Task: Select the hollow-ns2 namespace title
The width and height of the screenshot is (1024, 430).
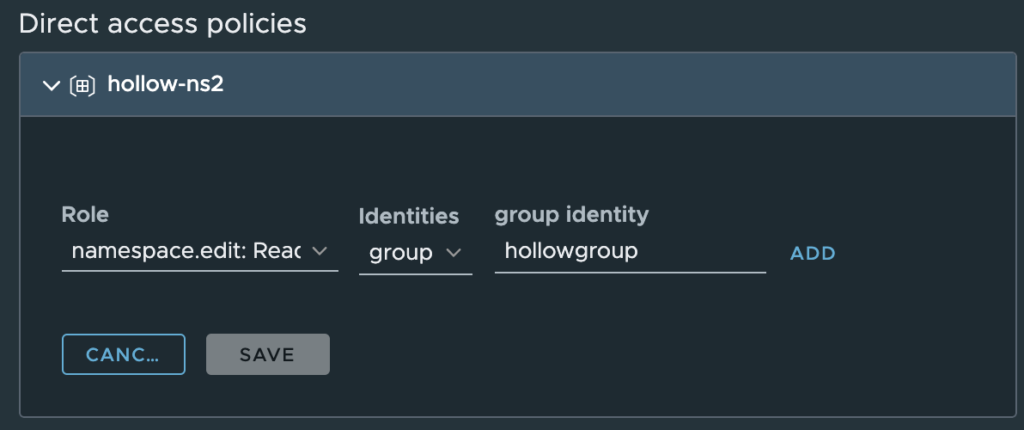Action: pyautogui.click(x=165, y=84)
